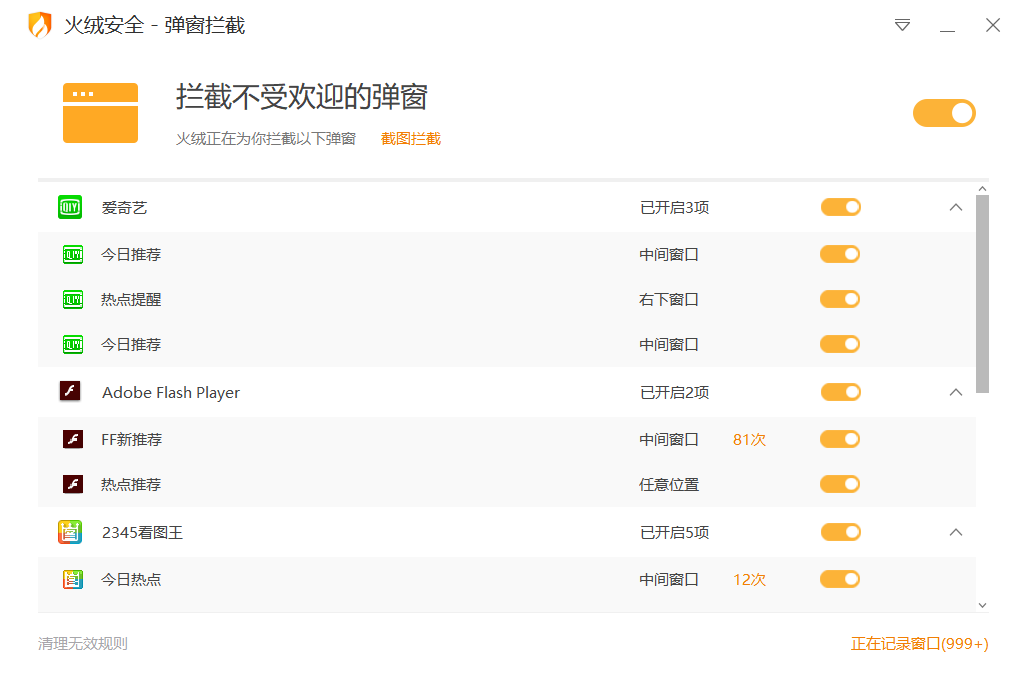Screen dimensions: 1027x675
Task: Collapse the Adobe Flash Player group
Action: click(x=956, y=392)
